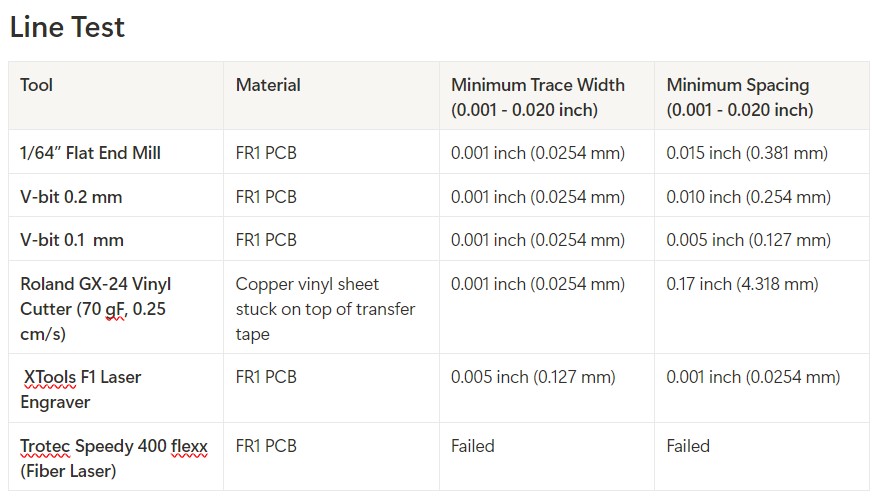Click the V-bit 0.2 mm cell
This screenshot has height=500, width=876.
[116, 196]
